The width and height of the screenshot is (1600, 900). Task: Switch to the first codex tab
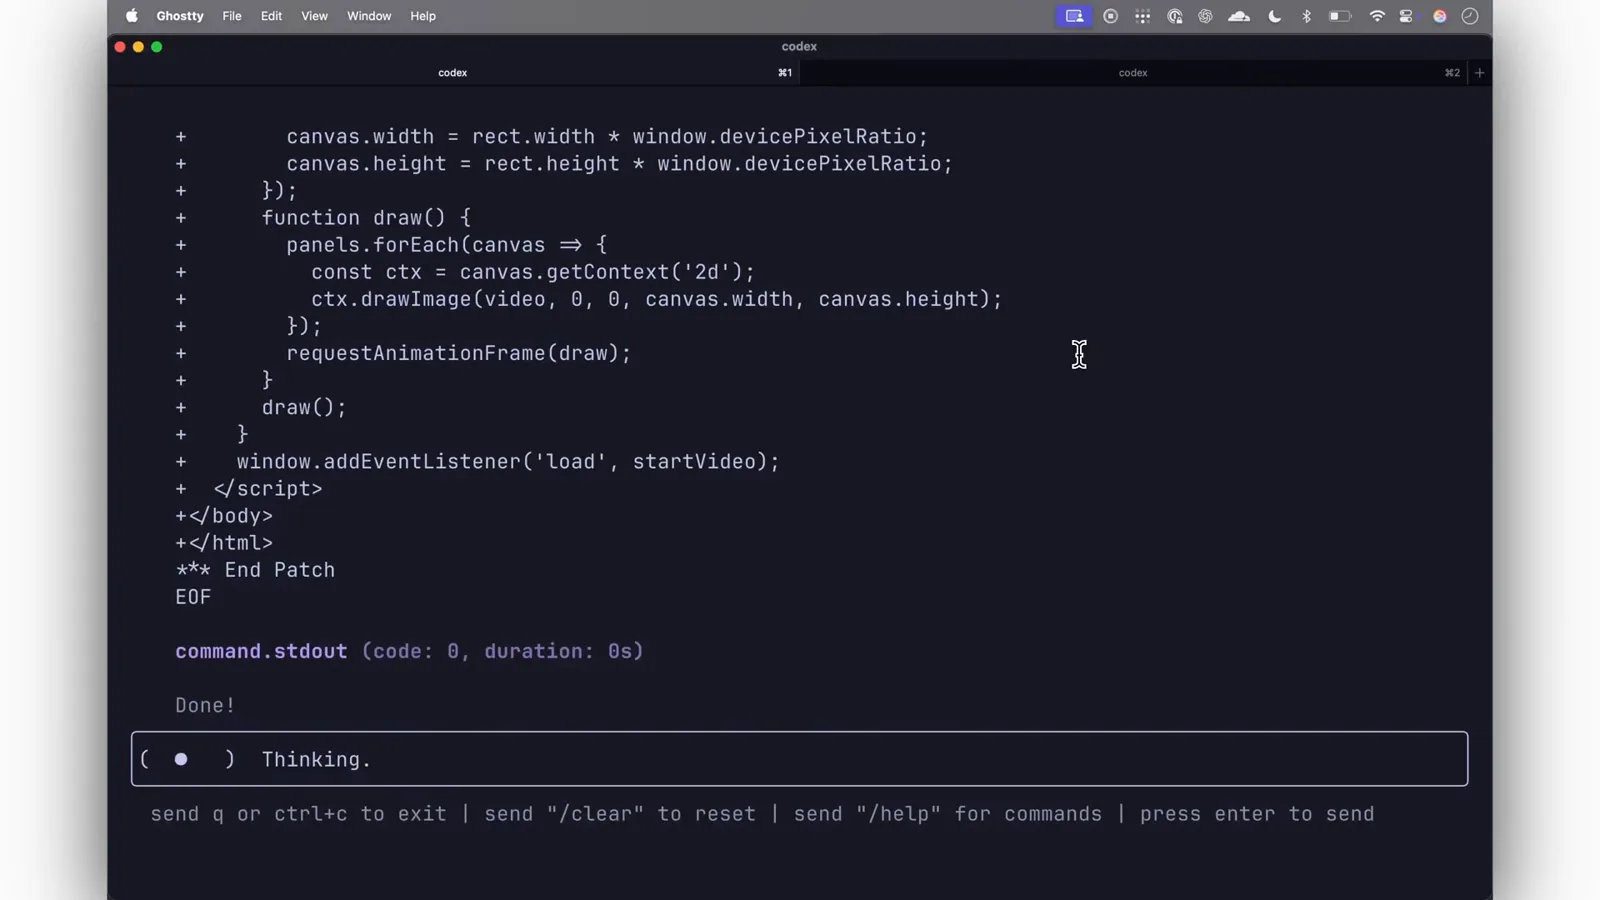[x=453, y=73]
